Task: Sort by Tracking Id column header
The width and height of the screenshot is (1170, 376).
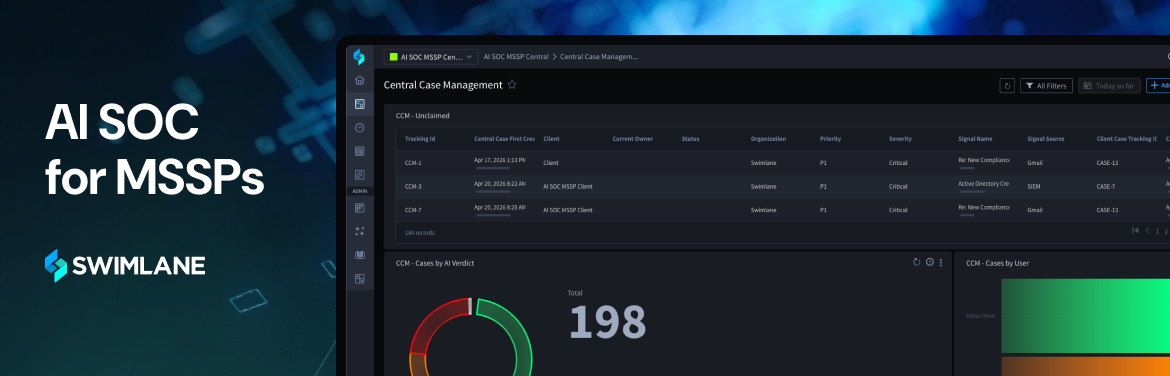Action: [420, 139]
